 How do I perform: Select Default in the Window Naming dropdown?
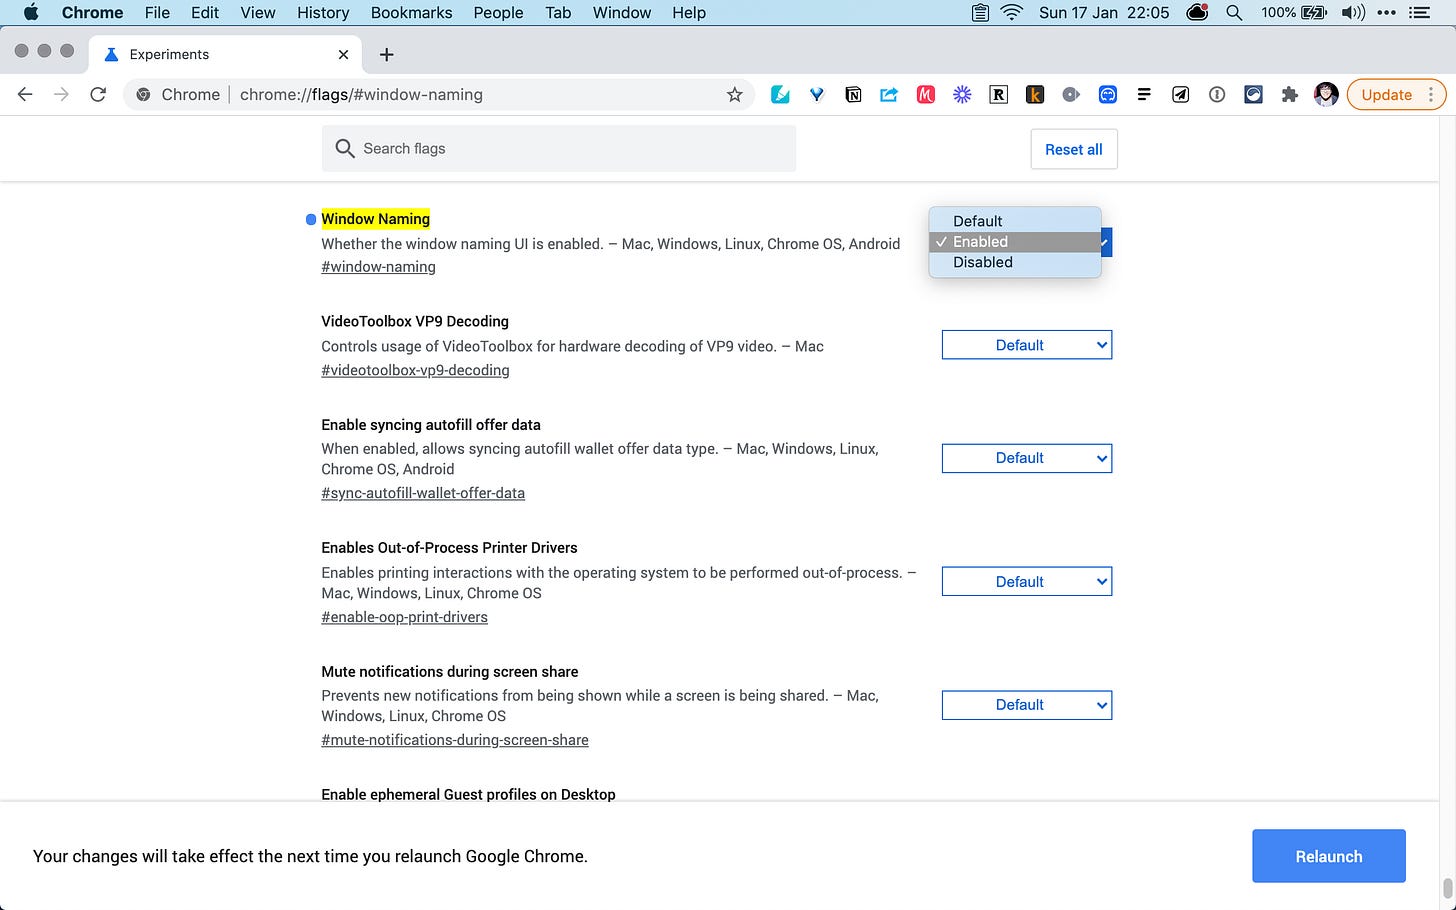pos(1015,221)
